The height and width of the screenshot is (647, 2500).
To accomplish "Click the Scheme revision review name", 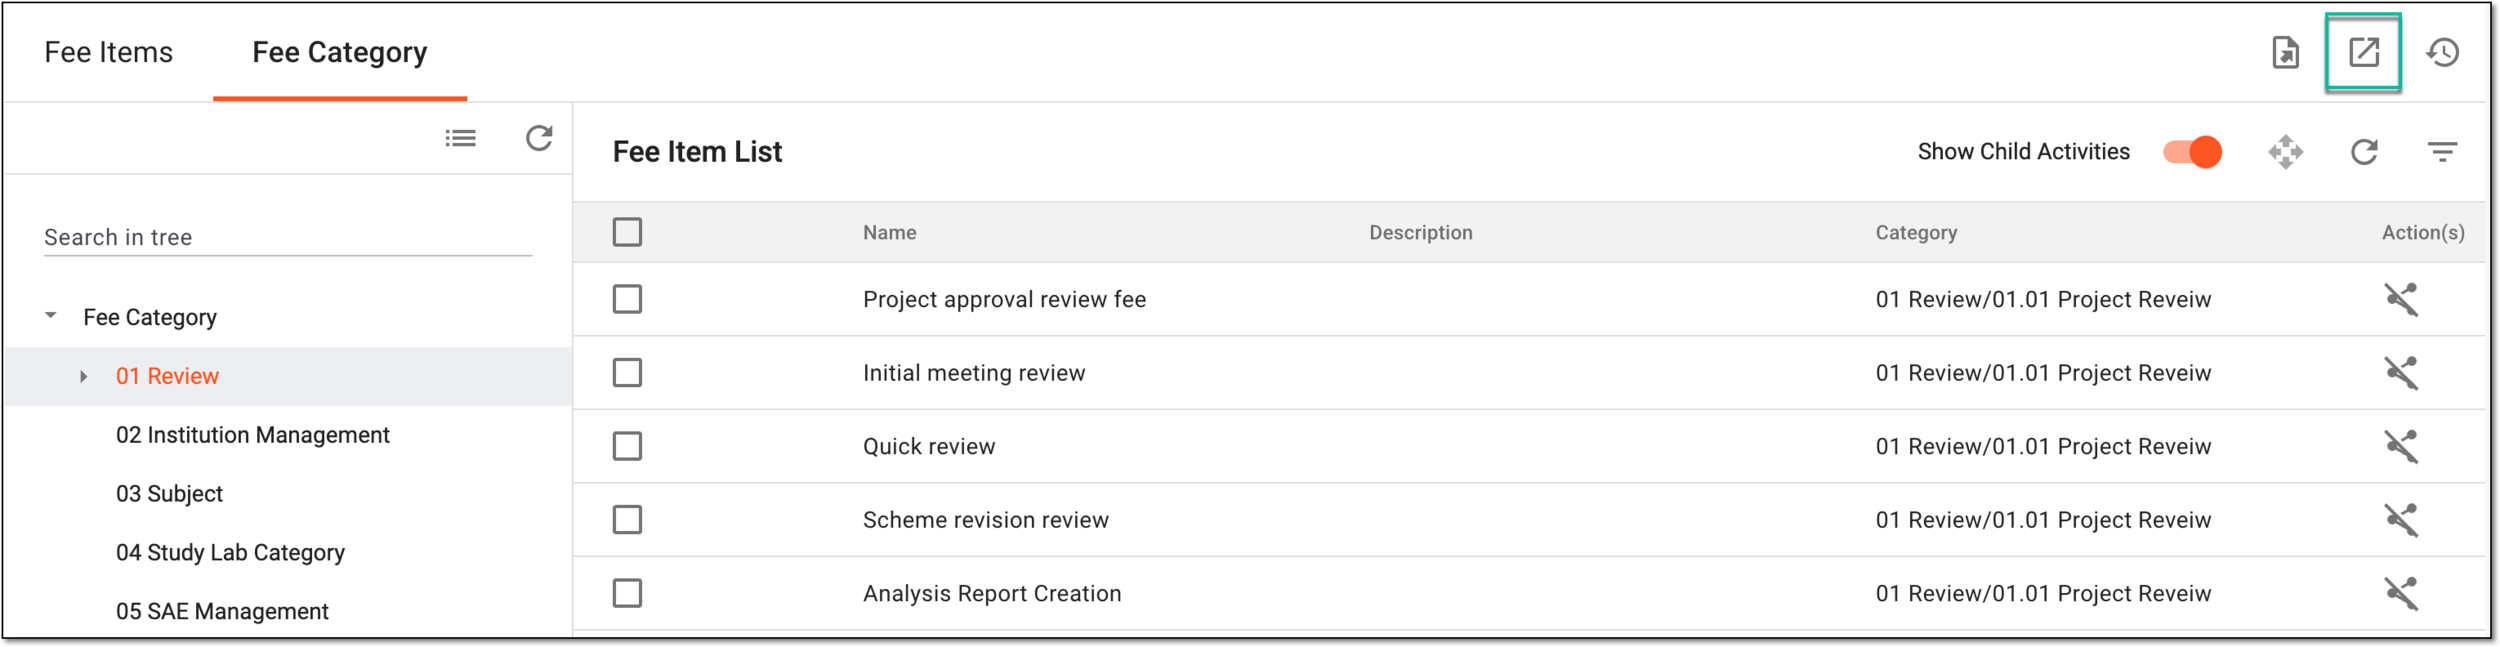I will pos(986,520).
